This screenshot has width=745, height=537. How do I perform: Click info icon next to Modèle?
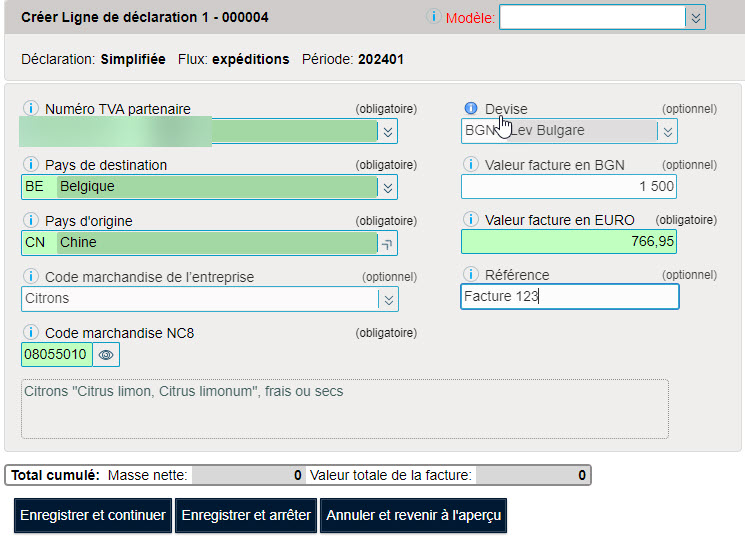click(433, 17)
